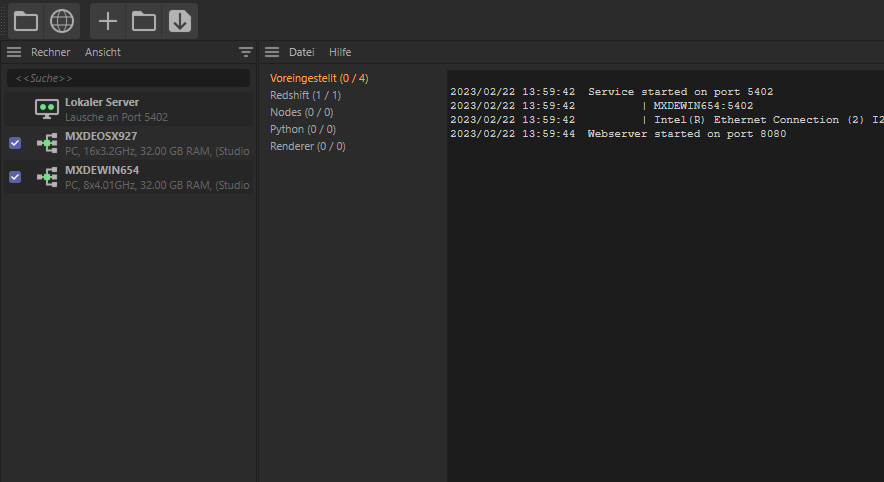Click the second folder icon in toolbar
The width and height of the screenshot is (884, 482).
(144, 21)
